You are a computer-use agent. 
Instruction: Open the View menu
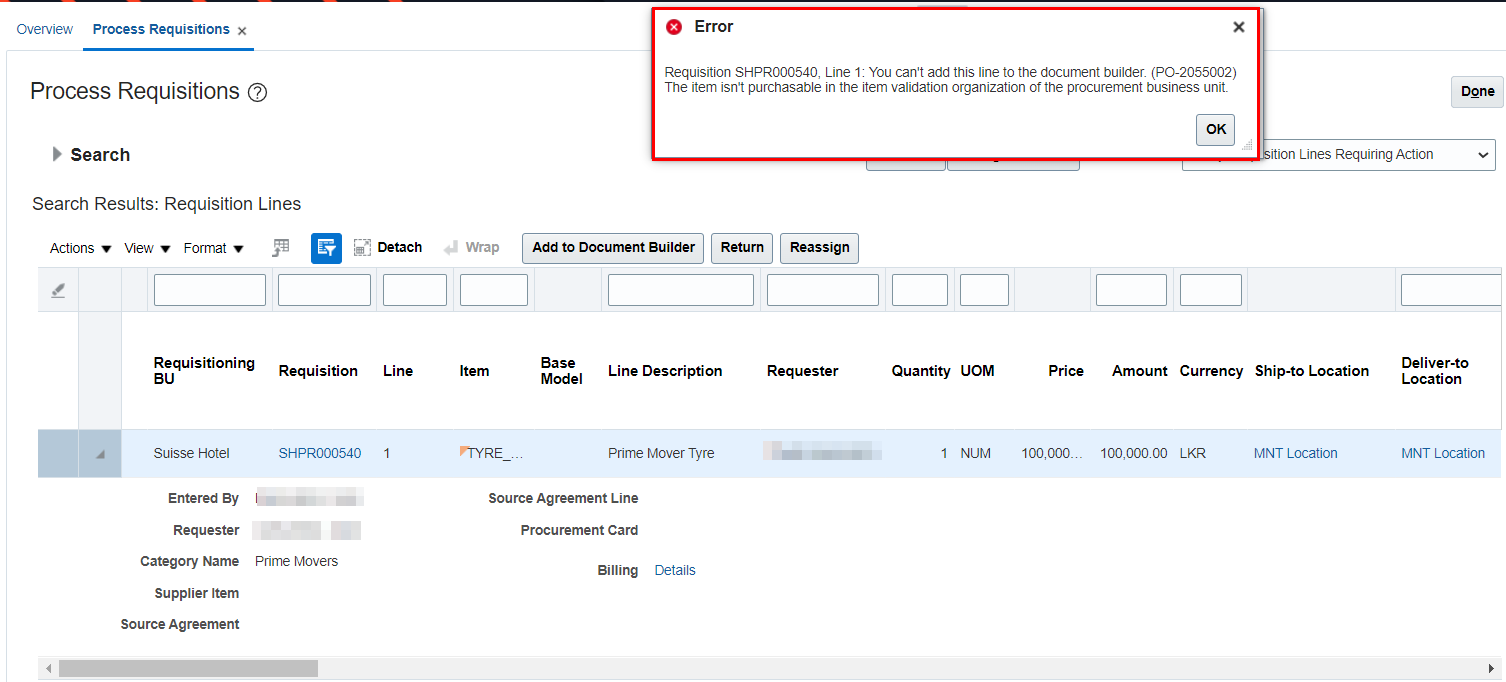(x=147, y=248)
